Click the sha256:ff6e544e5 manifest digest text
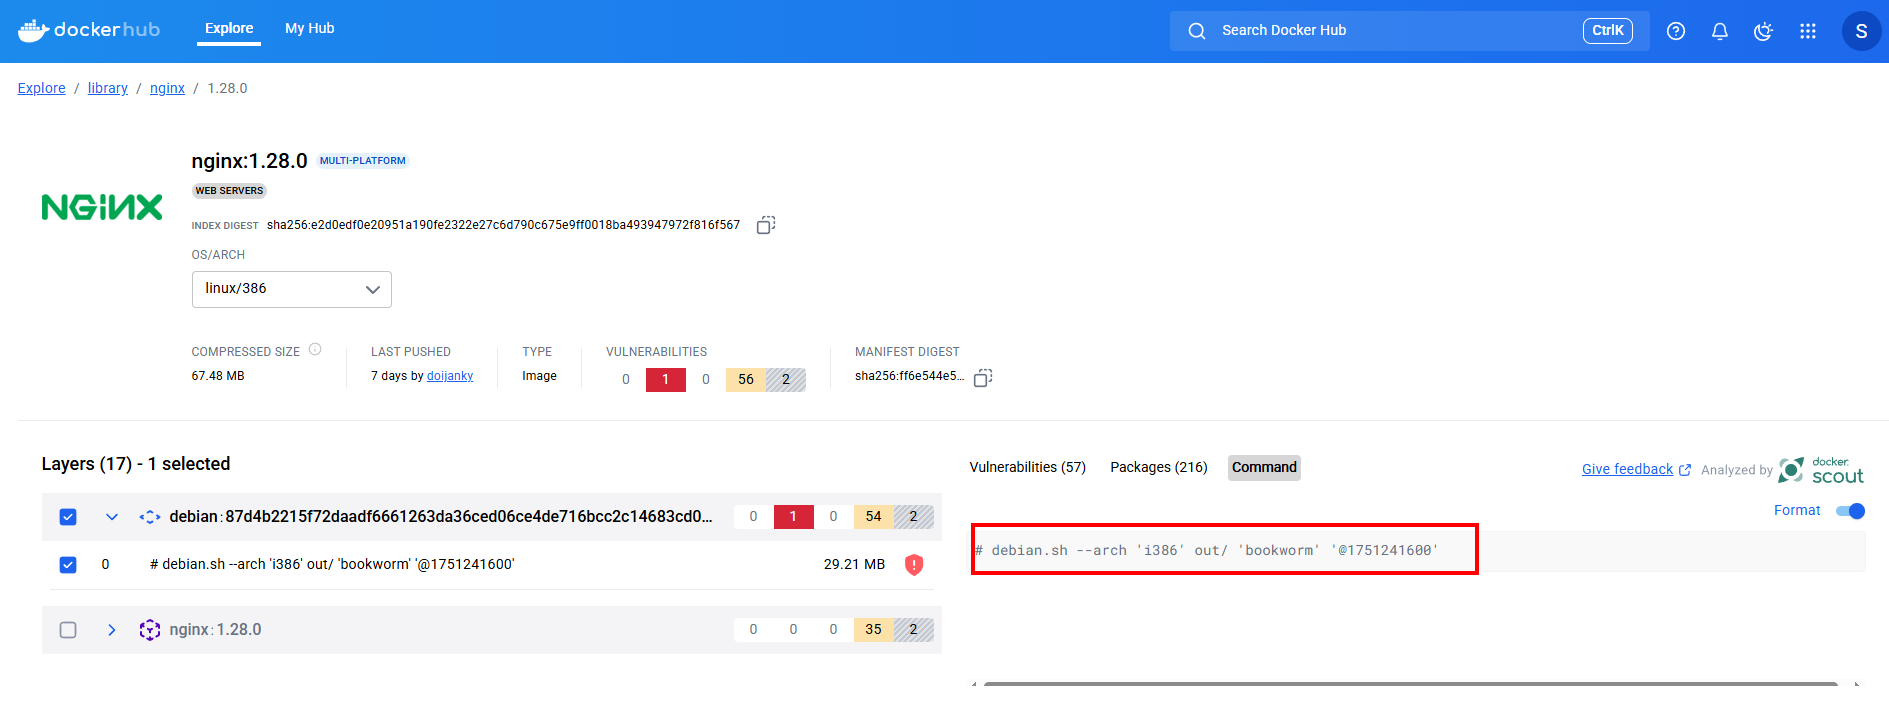This screenshot has width=1889, height=727. [x=909, y=376]
